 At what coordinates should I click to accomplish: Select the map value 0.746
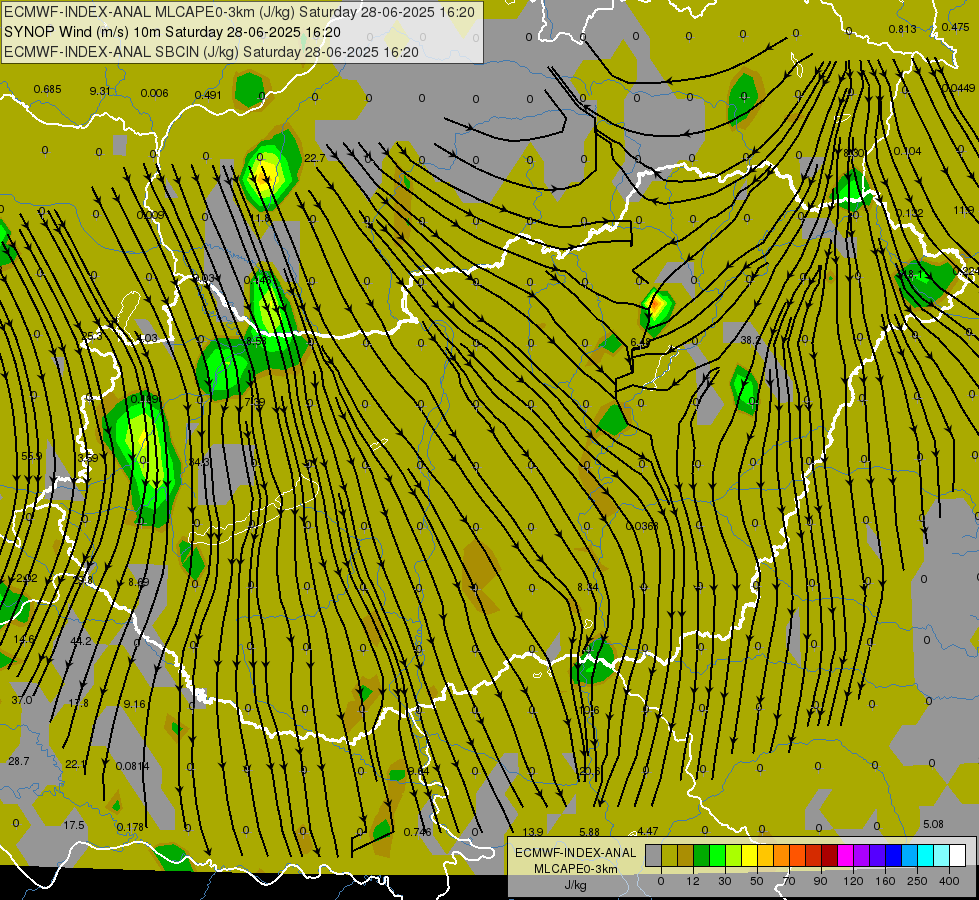coord(418,832)
